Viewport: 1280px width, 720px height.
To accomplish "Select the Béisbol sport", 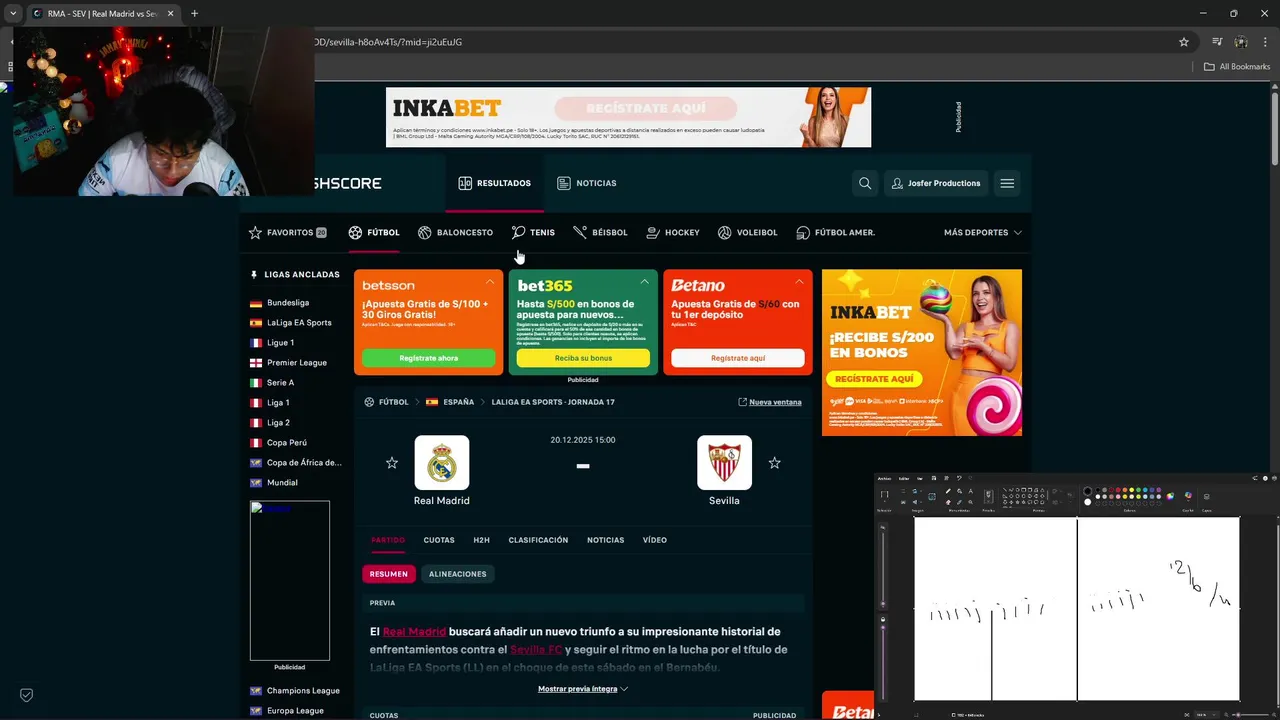I will click(600, 232).
